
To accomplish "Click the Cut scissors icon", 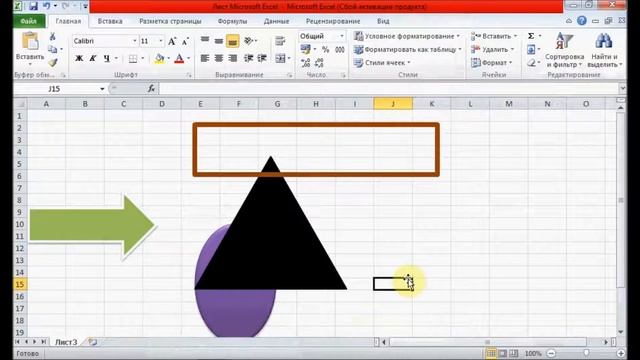I will click(52, 36).
